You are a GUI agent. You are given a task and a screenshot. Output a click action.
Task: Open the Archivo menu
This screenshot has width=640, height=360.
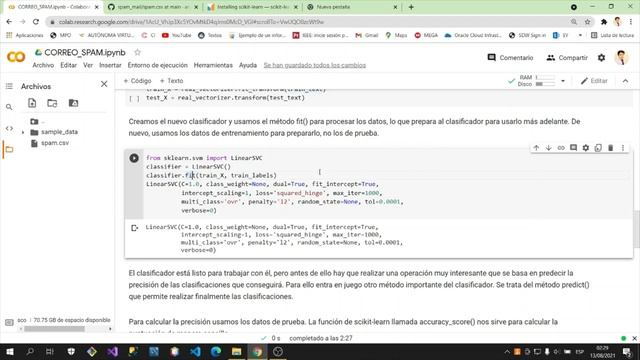point(43,65)
